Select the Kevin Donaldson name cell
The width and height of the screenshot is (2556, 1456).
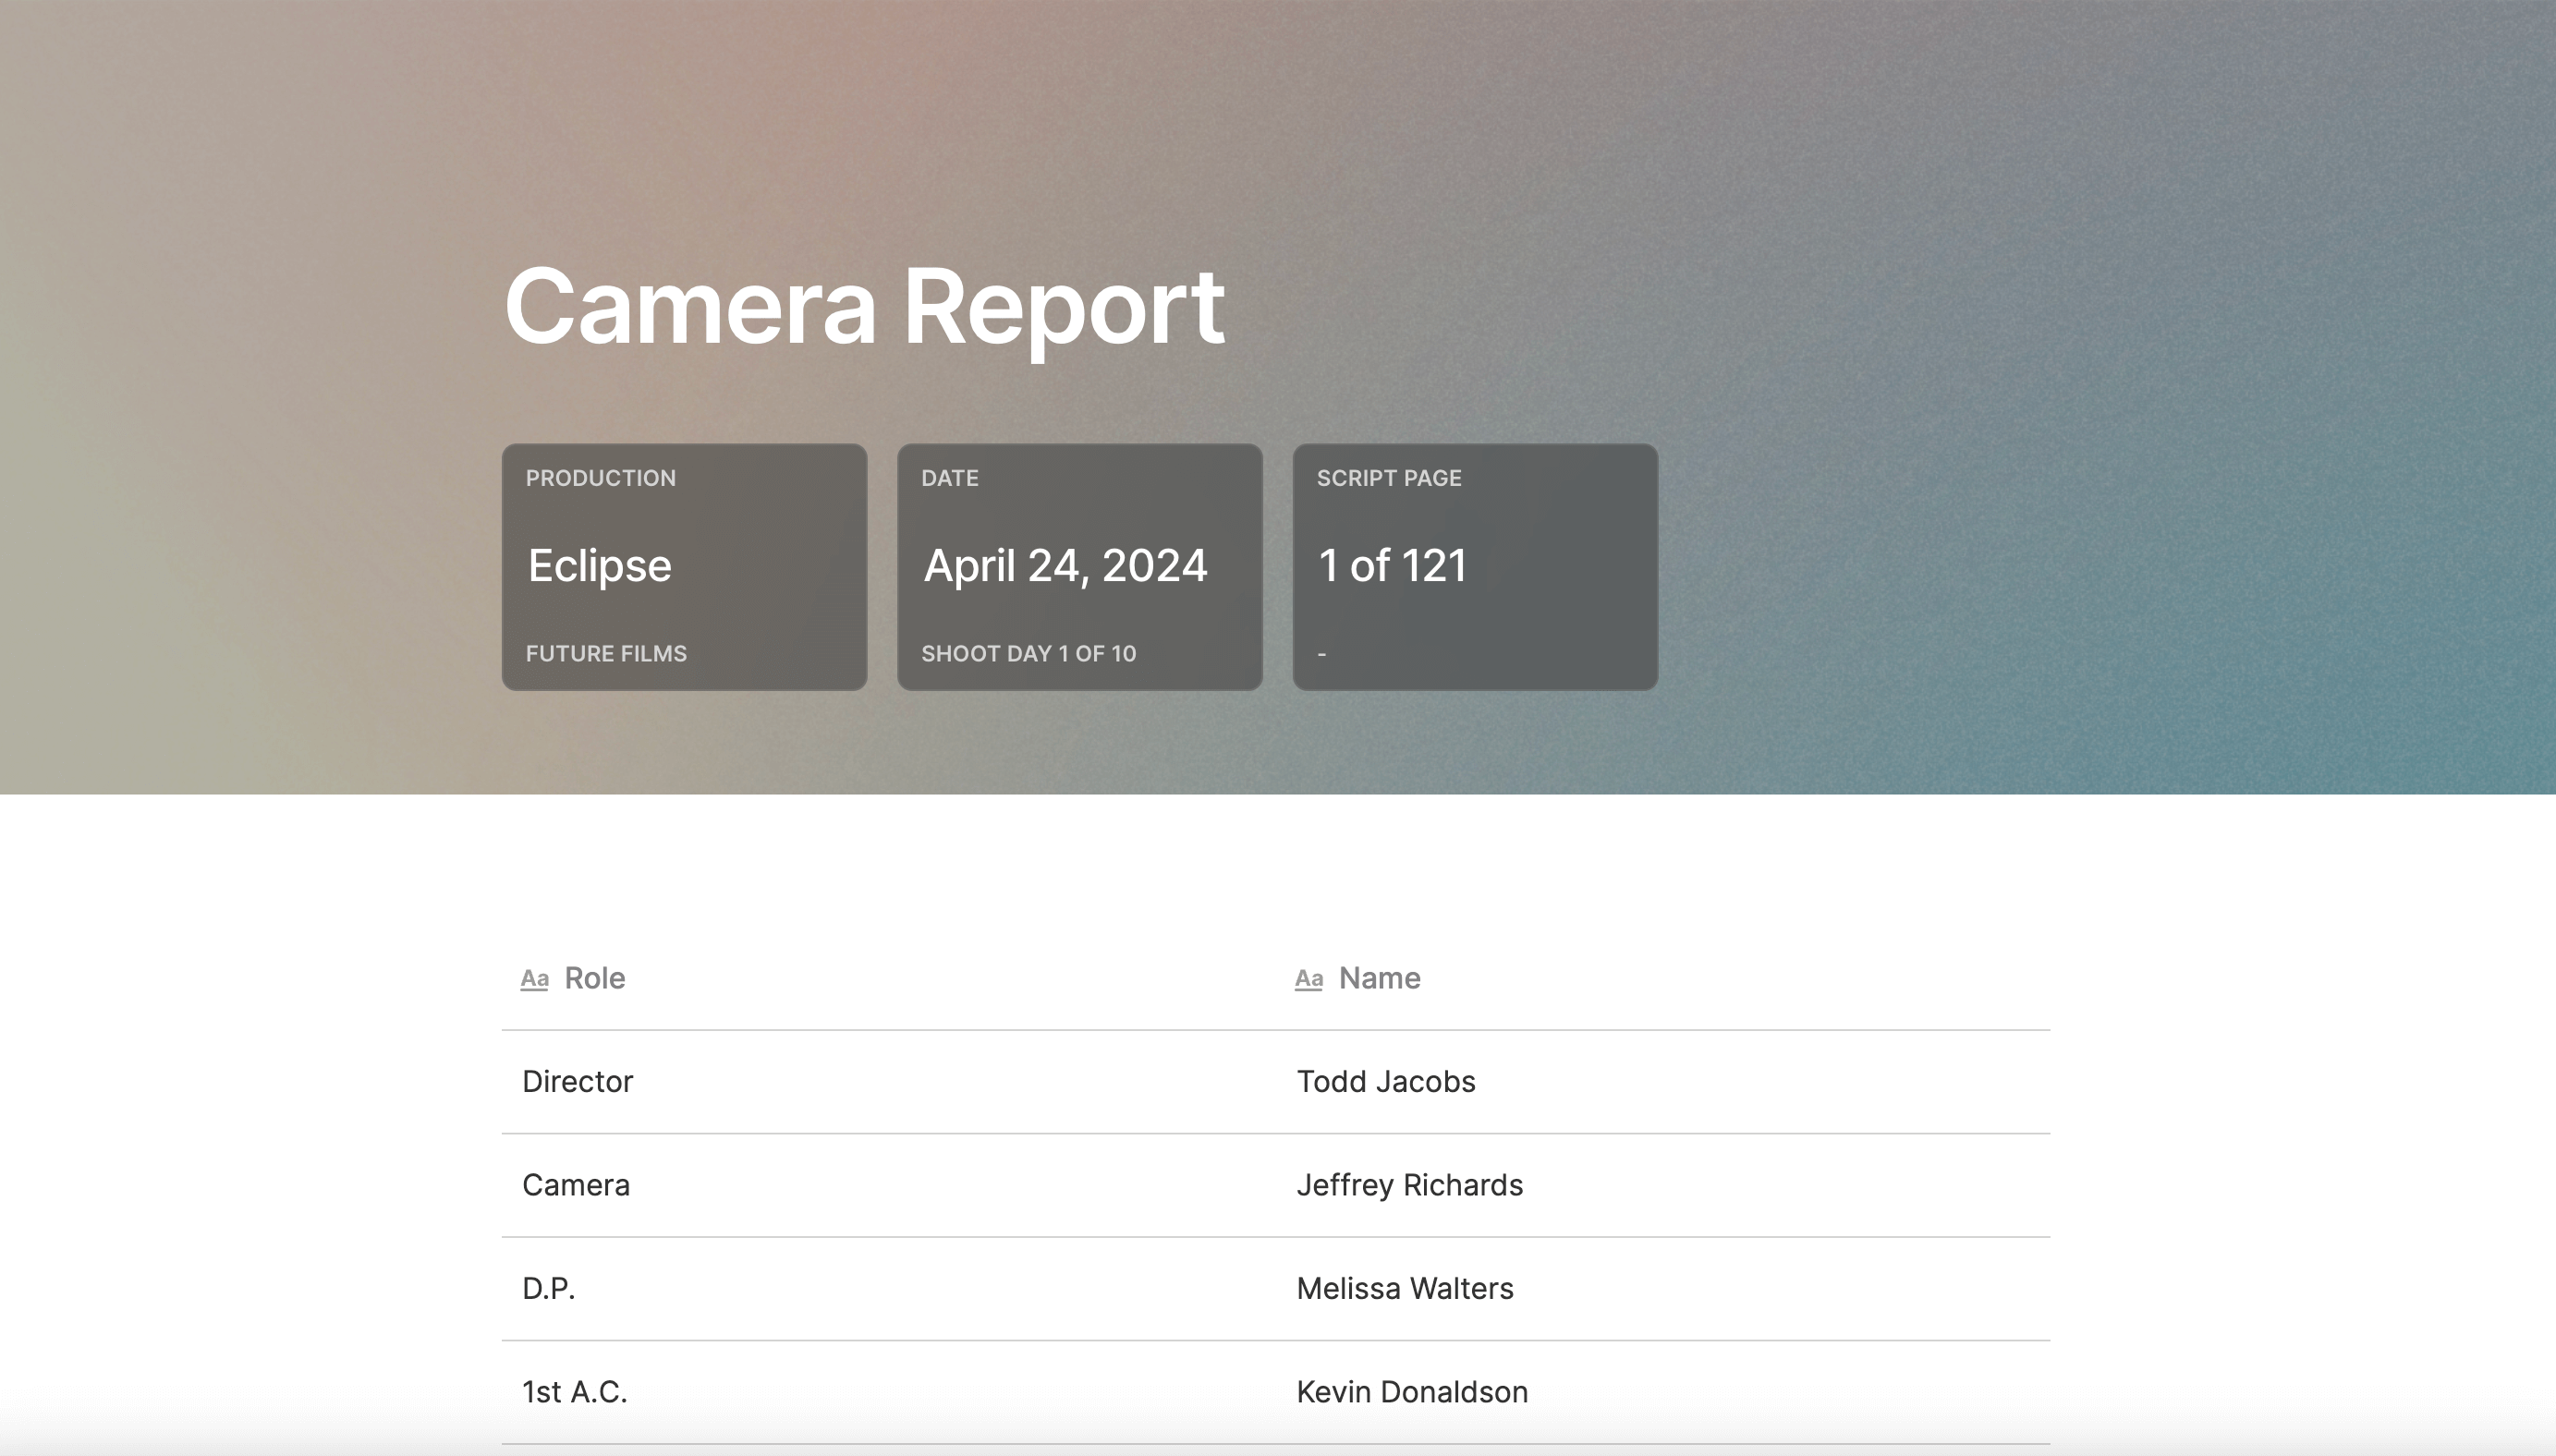click(1663, 1392)
